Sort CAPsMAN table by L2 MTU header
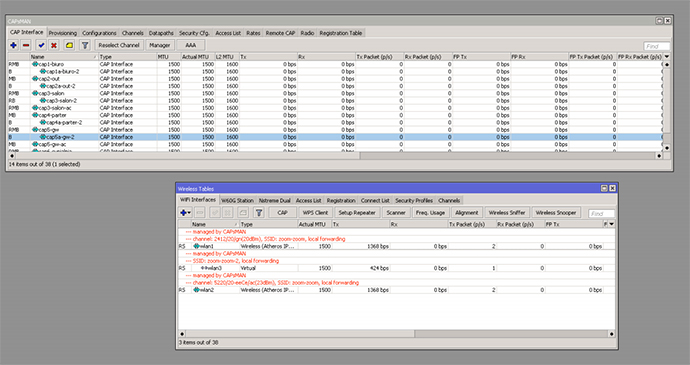Image resolution: width=690 pixels, height=365 pixels. [227, 57]
